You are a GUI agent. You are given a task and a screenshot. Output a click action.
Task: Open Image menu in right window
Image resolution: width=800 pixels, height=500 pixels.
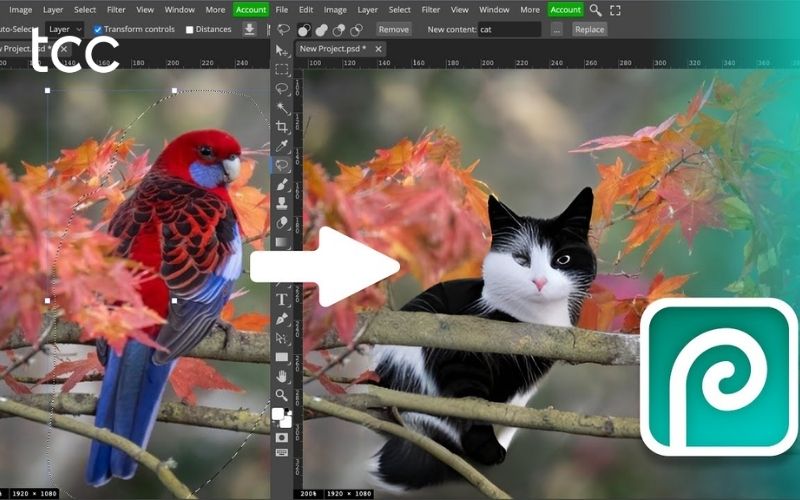(x=335, y=10)
